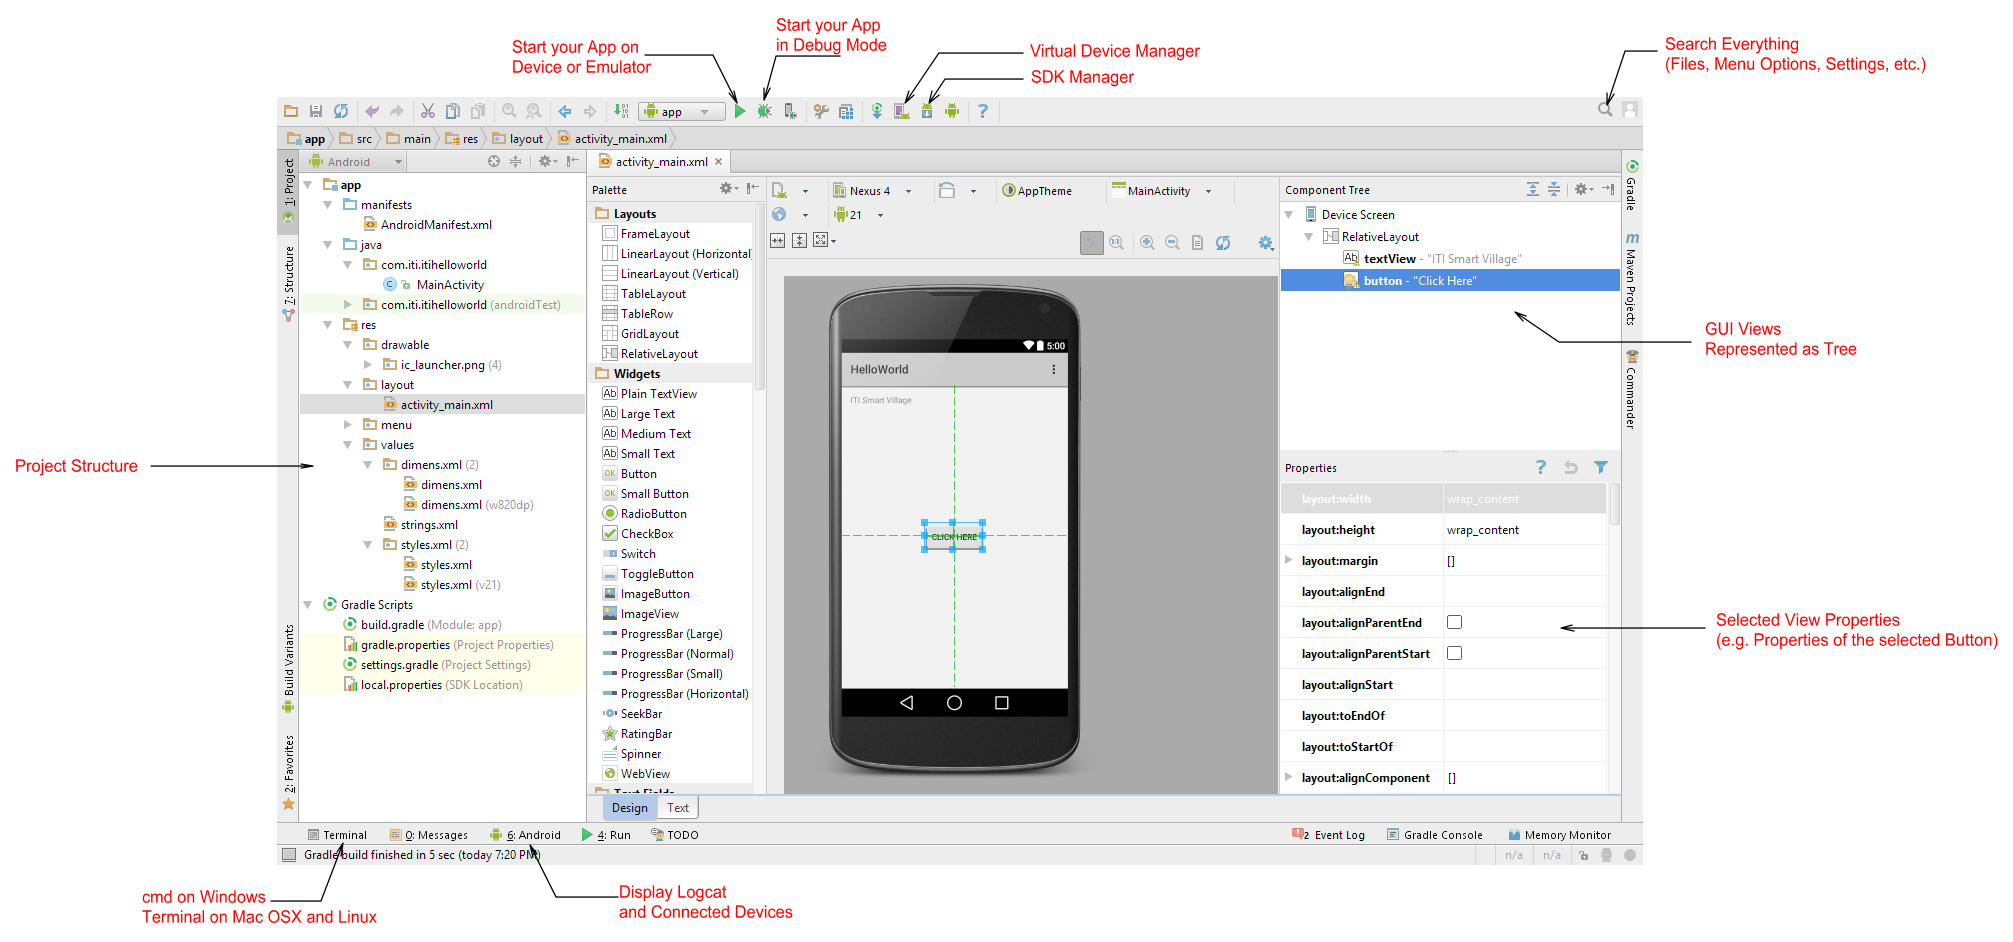
Task: Expand the layout:margin property
Action: pos(1288,560)
